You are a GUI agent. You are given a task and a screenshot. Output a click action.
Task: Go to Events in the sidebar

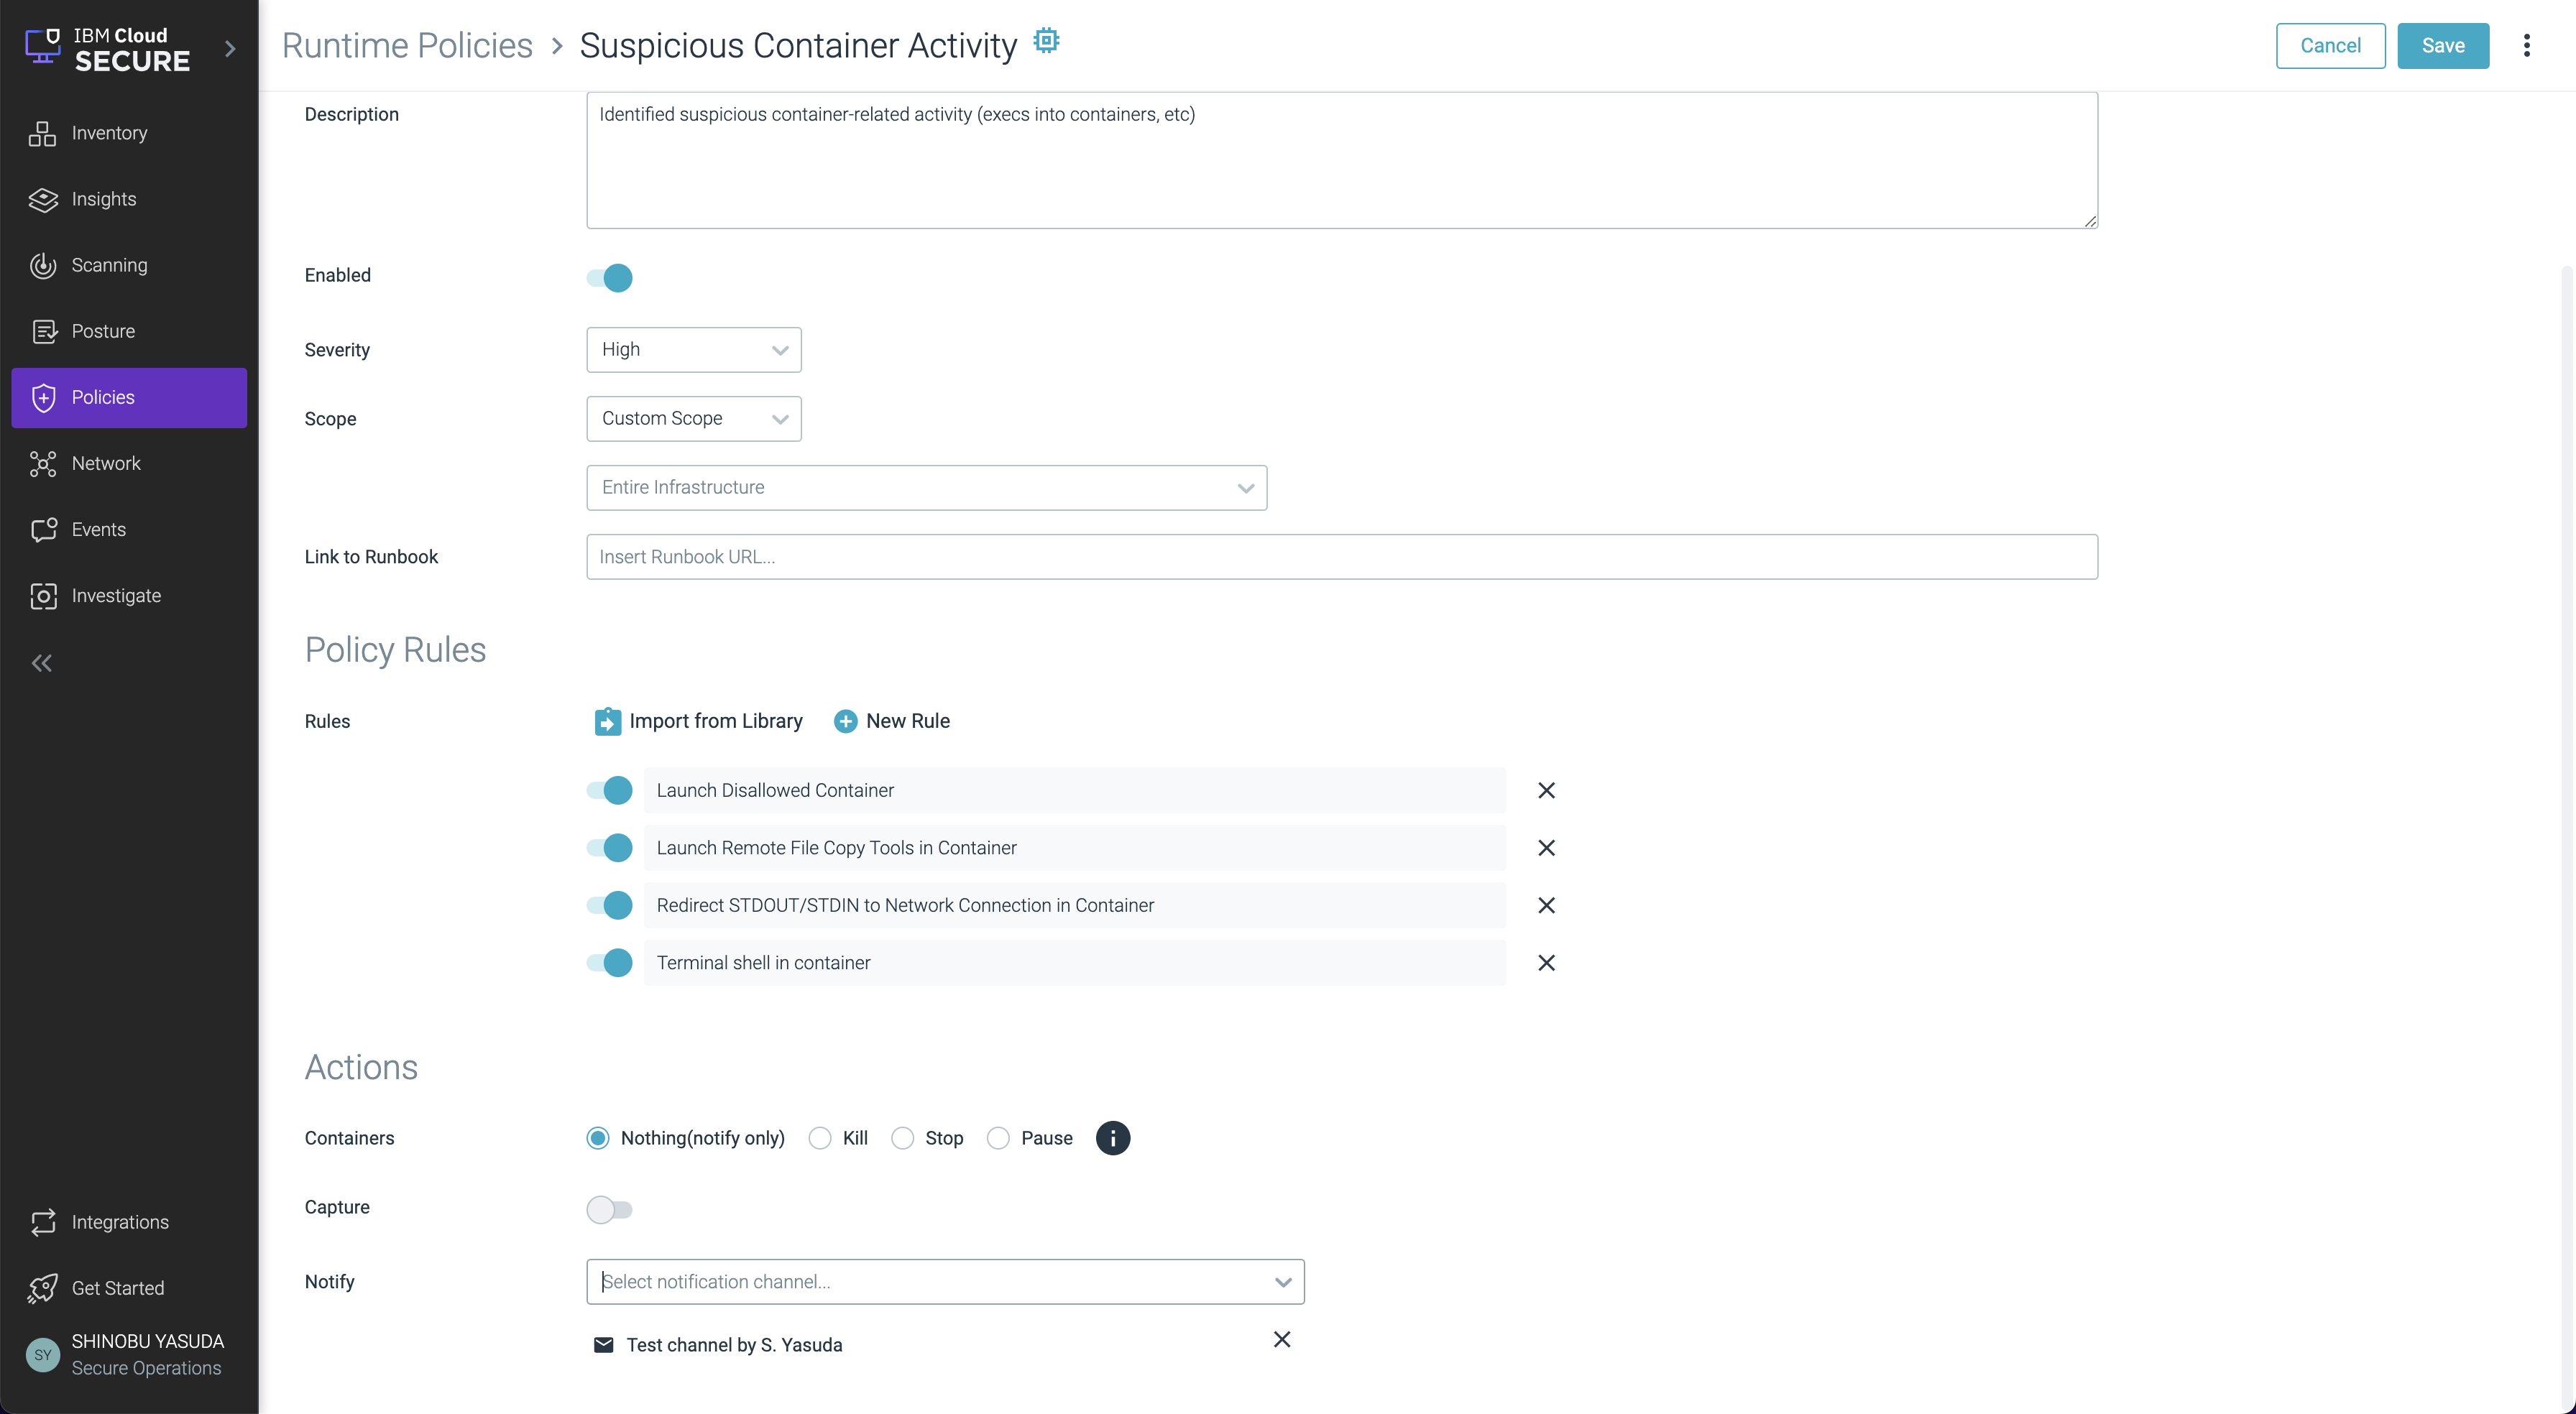point(98,530)
